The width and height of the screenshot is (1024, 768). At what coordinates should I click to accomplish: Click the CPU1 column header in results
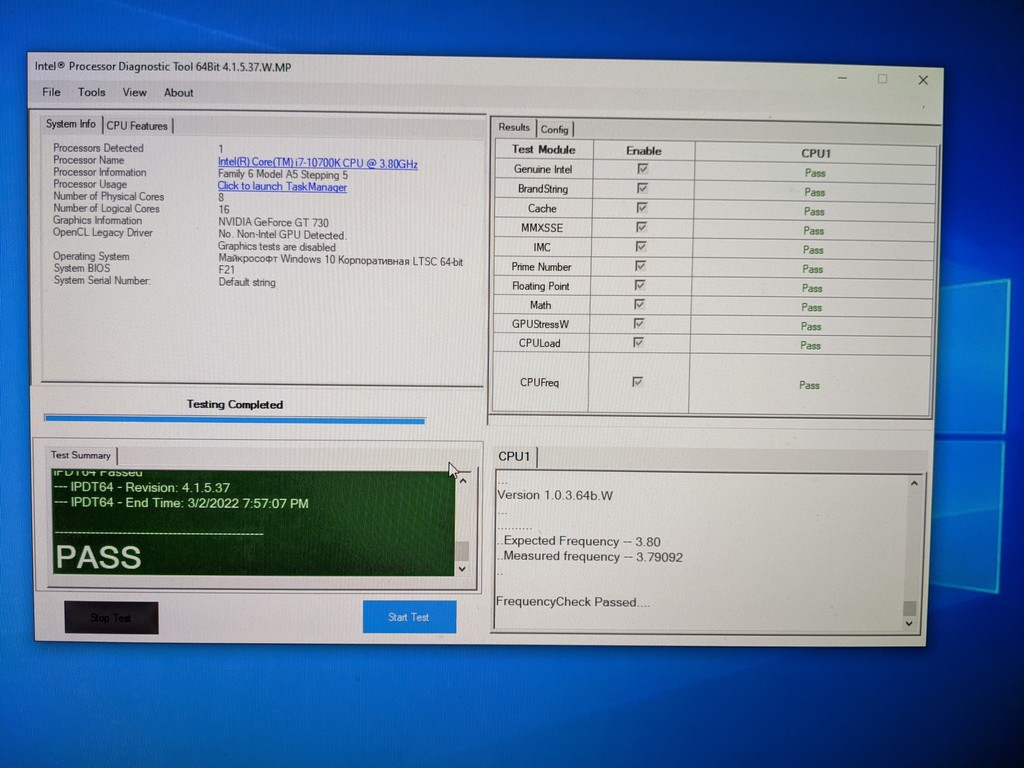[x=816, y=153]
